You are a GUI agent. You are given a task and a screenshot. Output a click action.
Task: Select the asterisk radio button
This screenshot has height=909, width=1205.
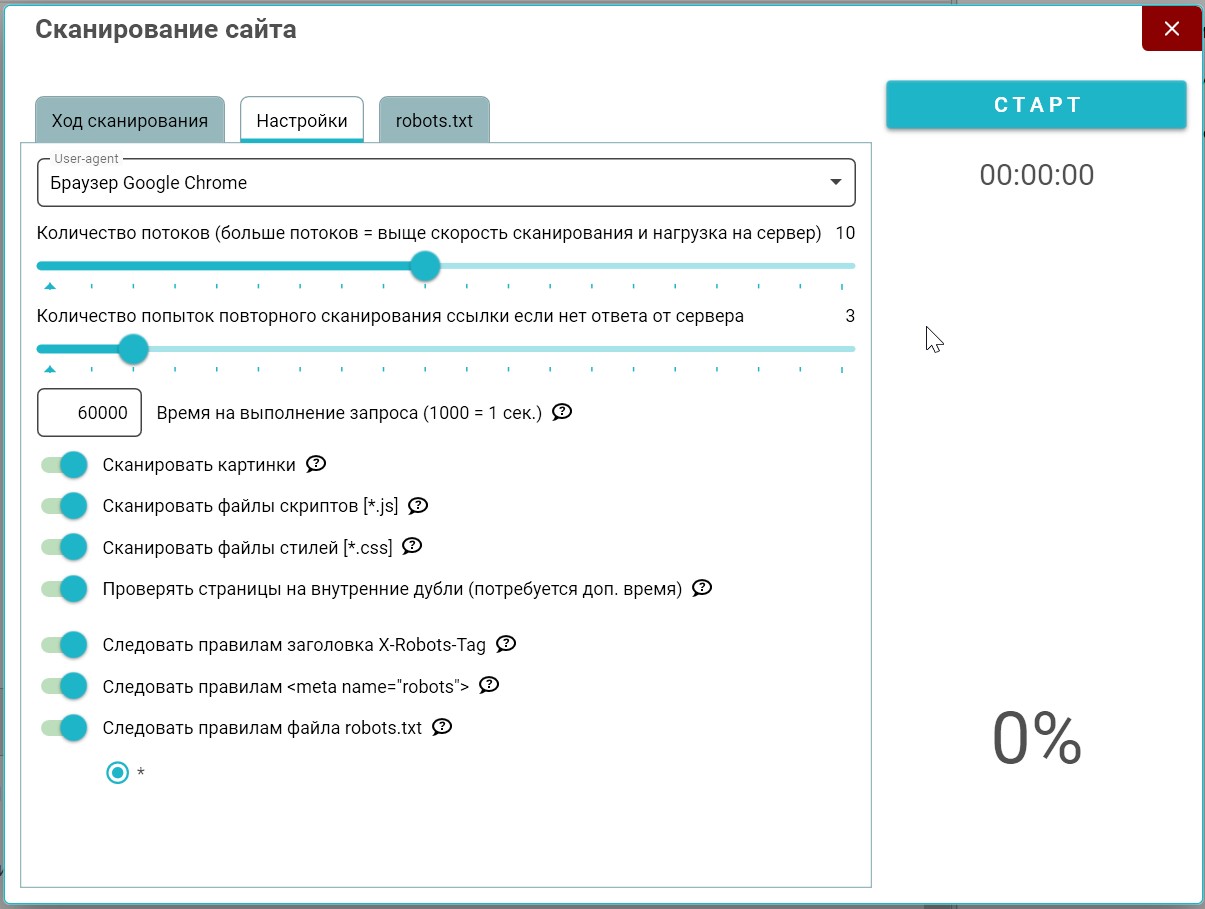tap(118, 773)
